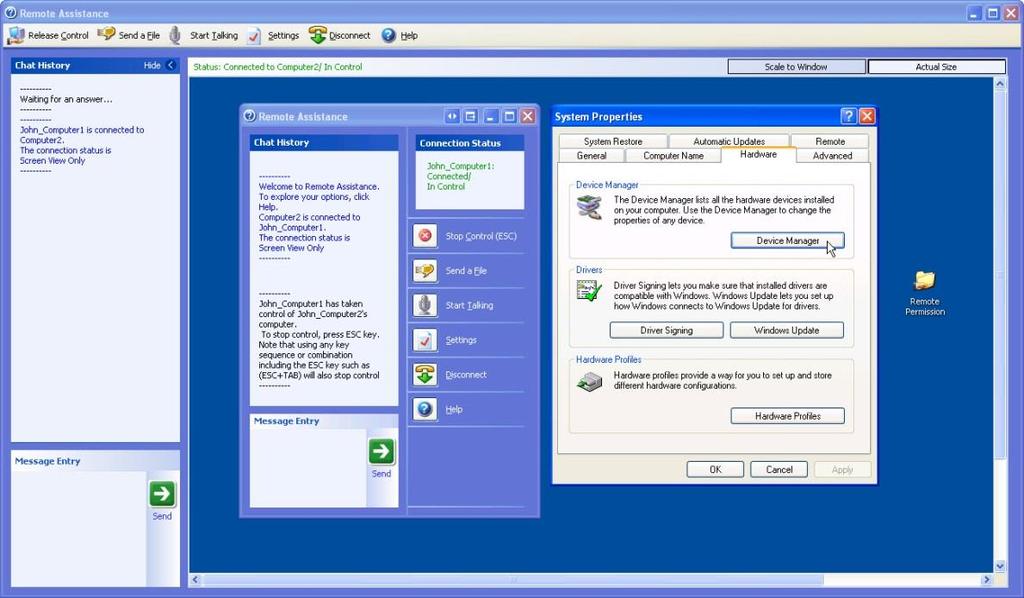The image size is (1024, 598).
Task: Click the vertical scrollbar up arrow
Action: [1000, 84]
